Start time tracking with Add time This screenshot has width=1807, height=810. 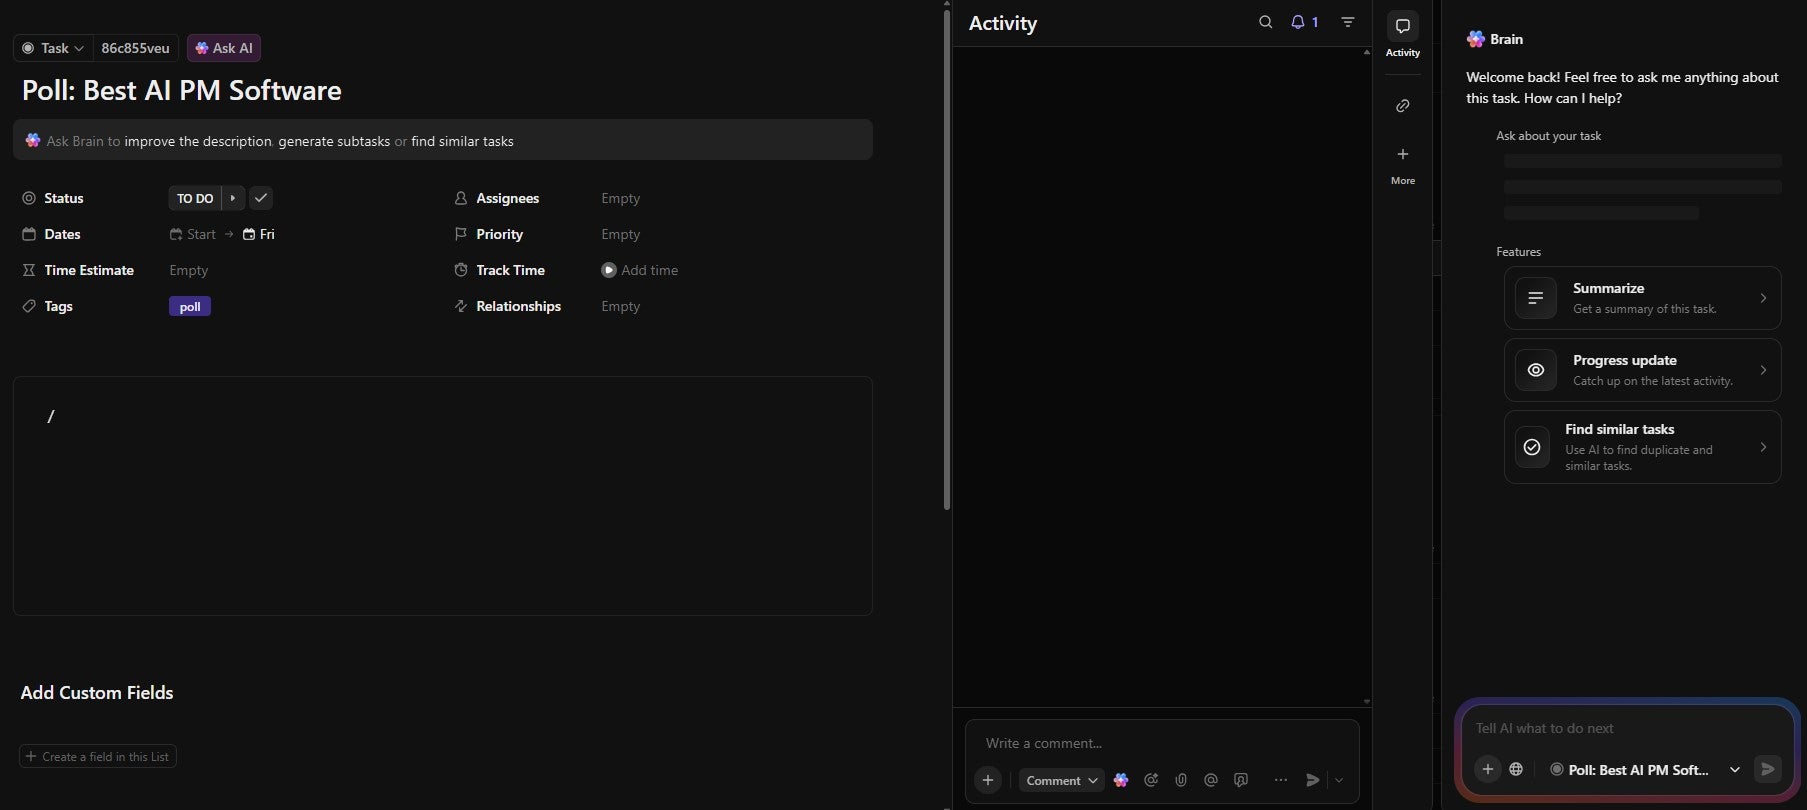[x=640, y=270]
